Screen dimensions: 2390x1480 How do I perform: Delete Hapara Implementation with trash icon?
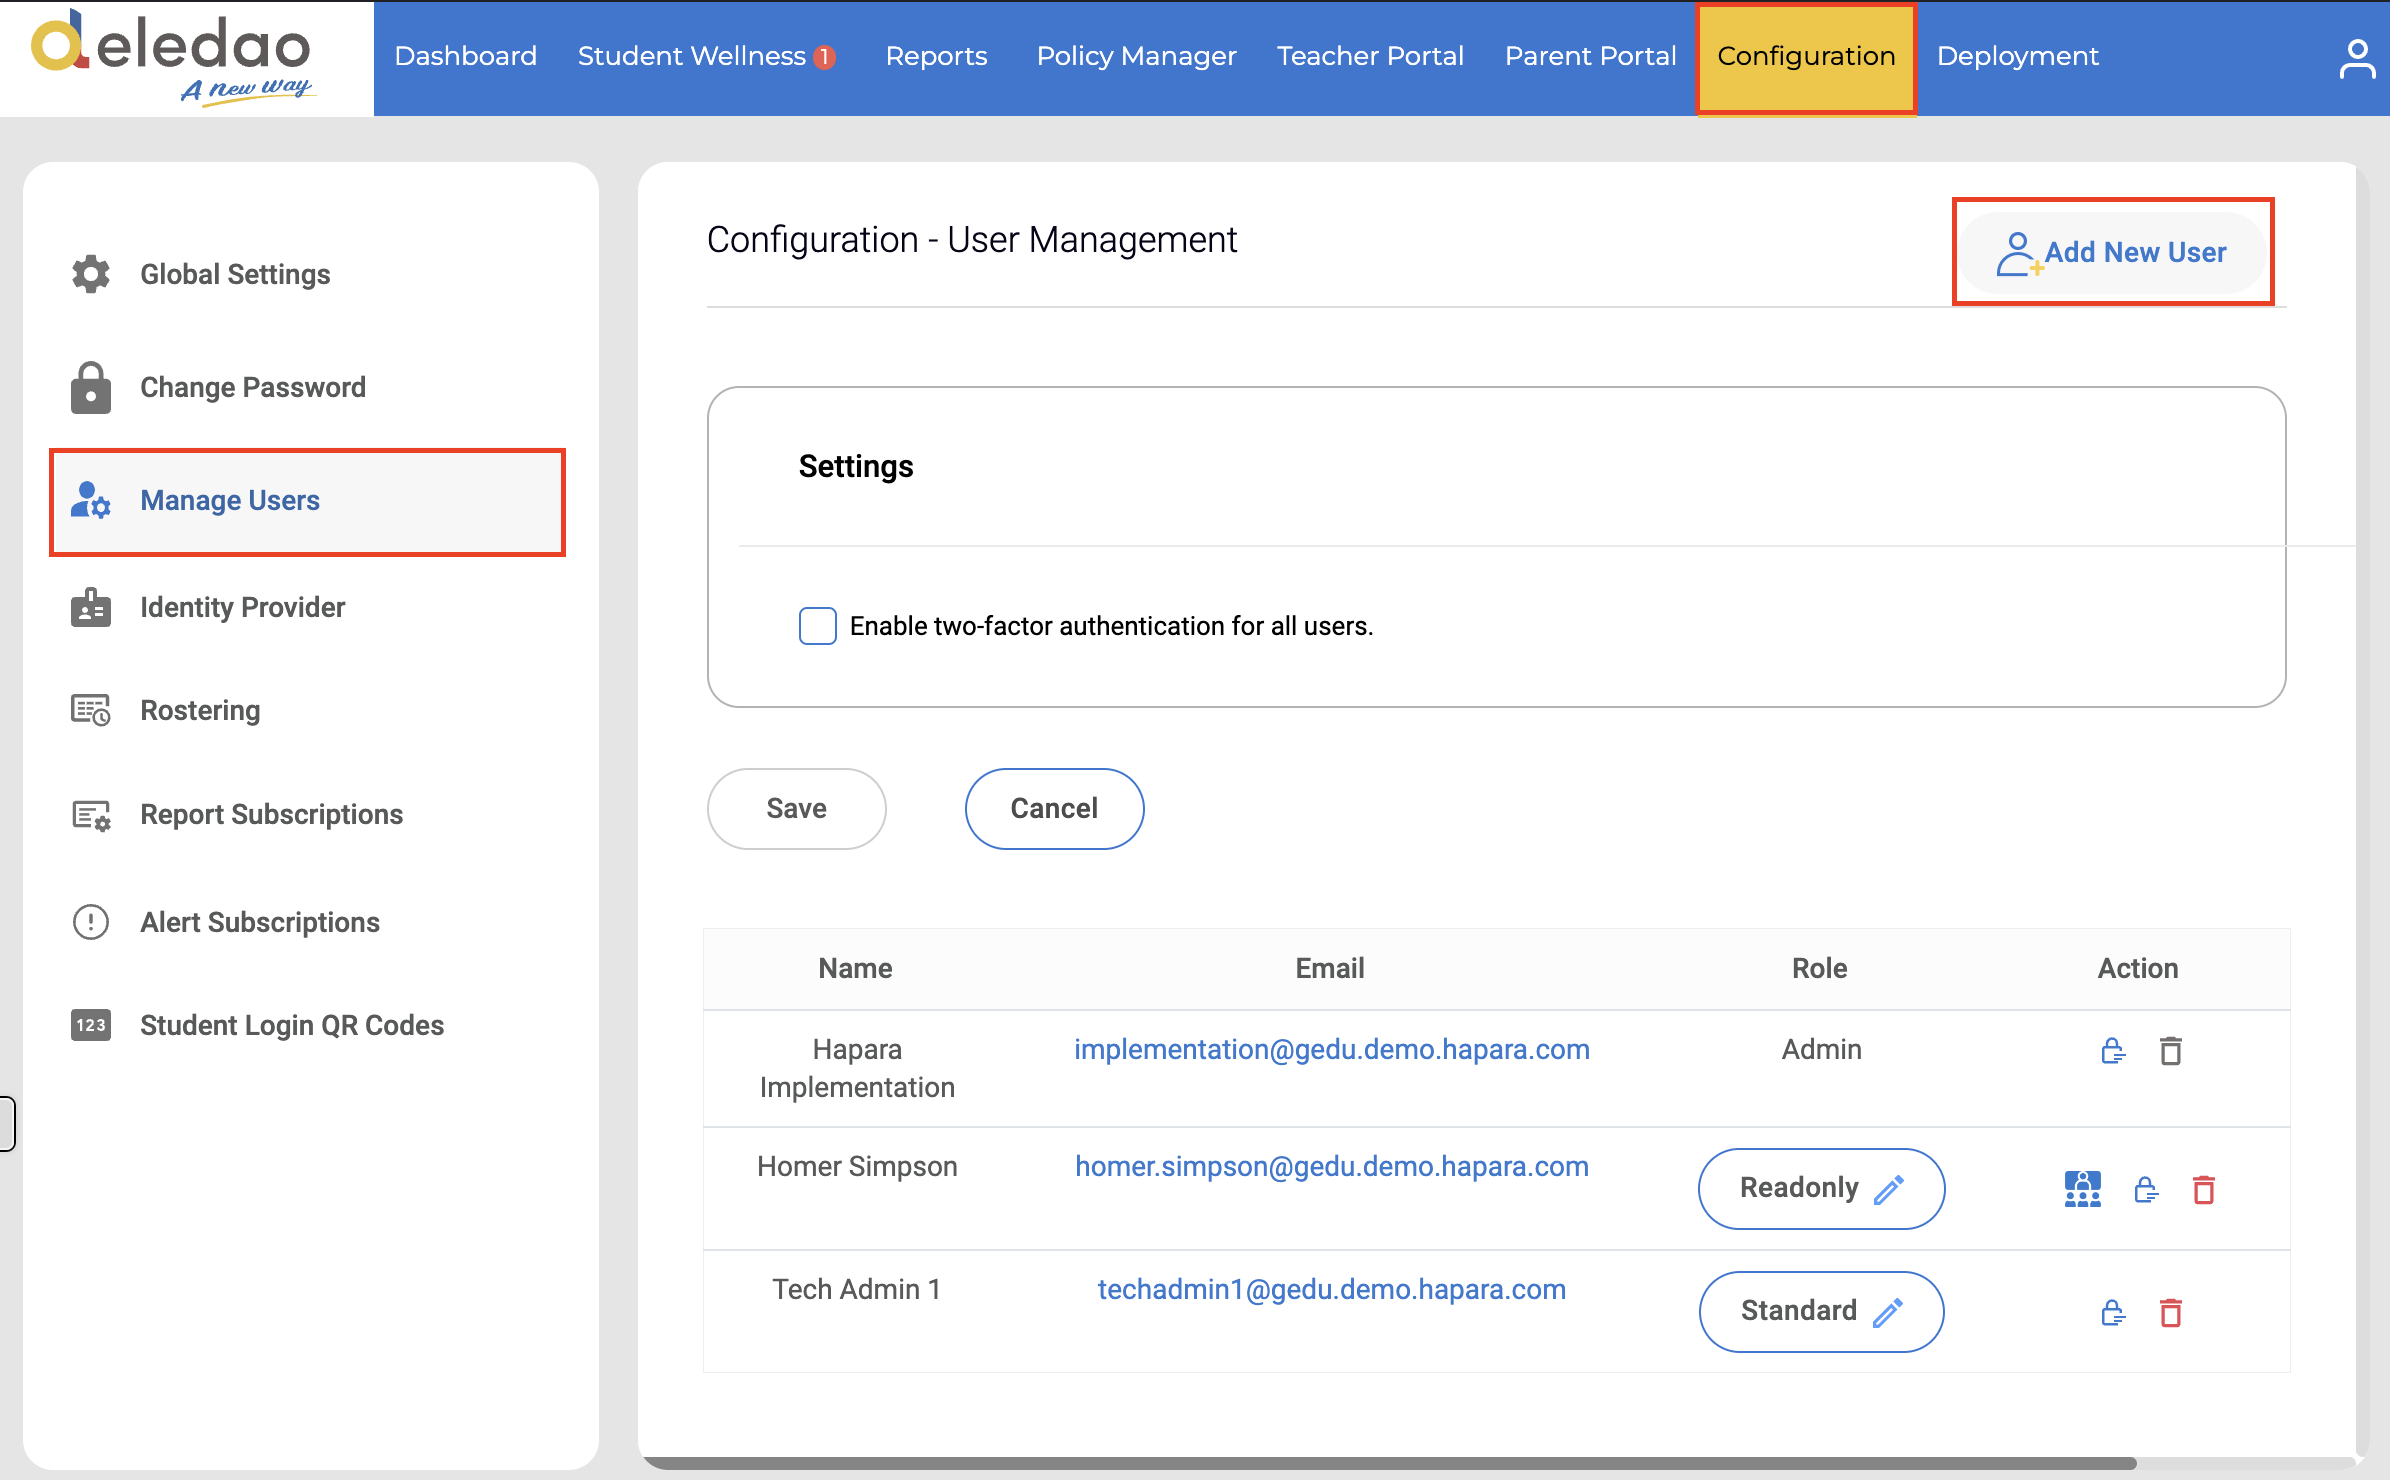(x=2171, y=1051)
